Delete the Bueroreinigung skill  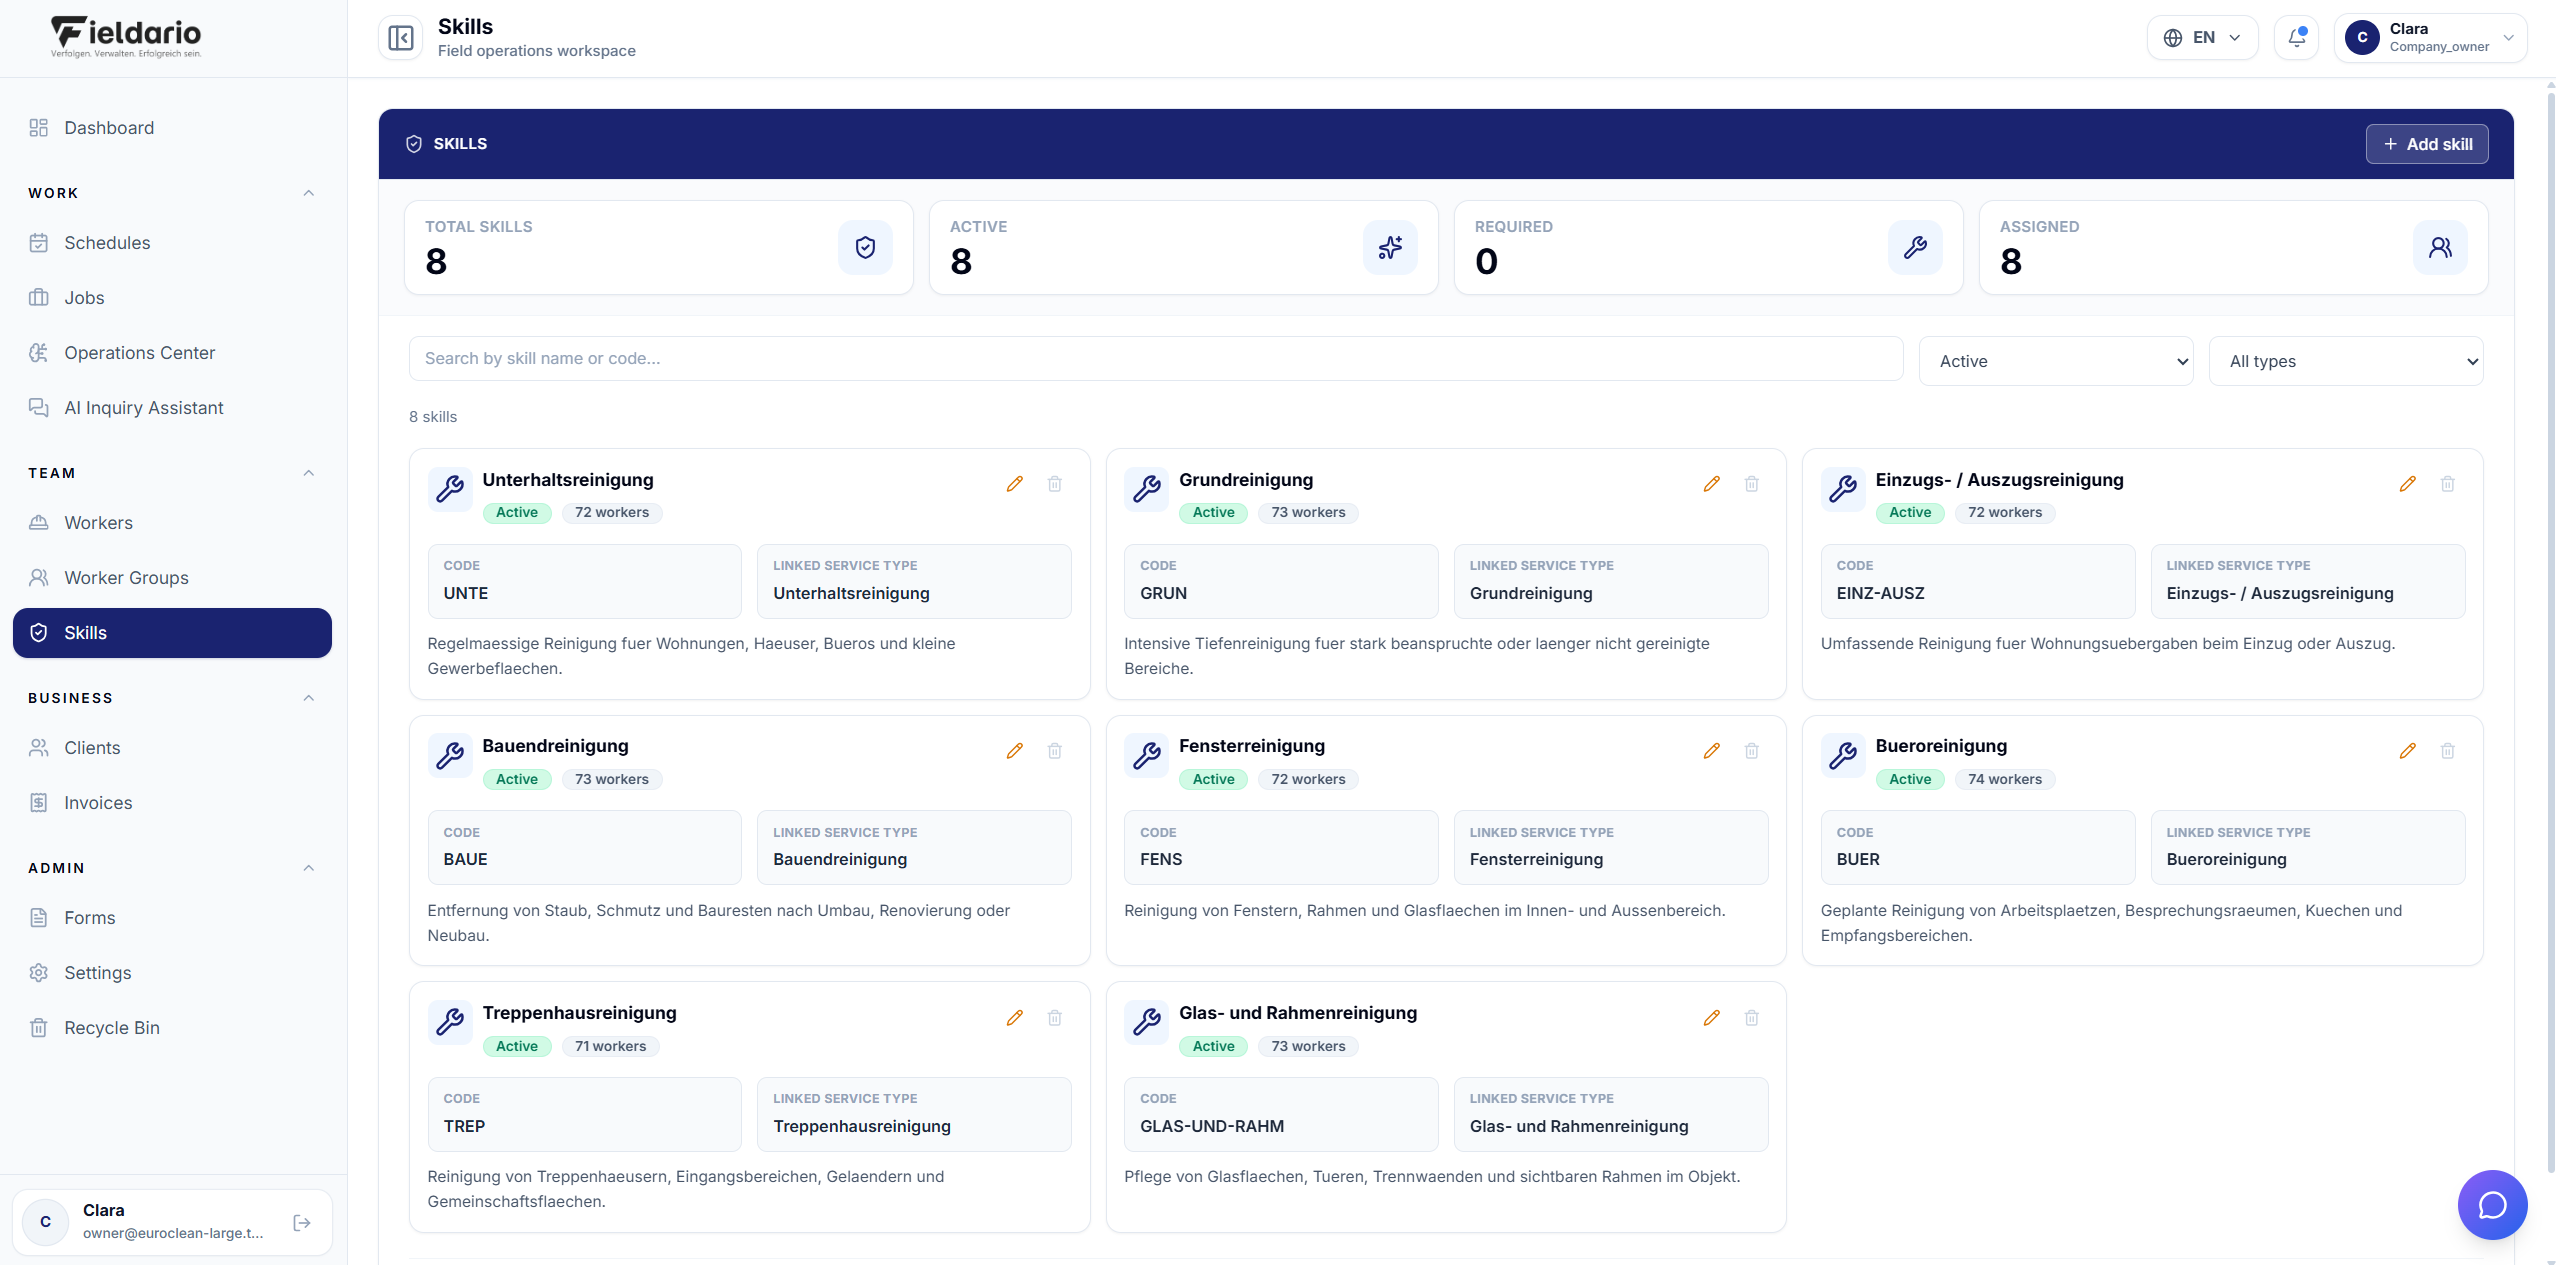[2447, 751]
